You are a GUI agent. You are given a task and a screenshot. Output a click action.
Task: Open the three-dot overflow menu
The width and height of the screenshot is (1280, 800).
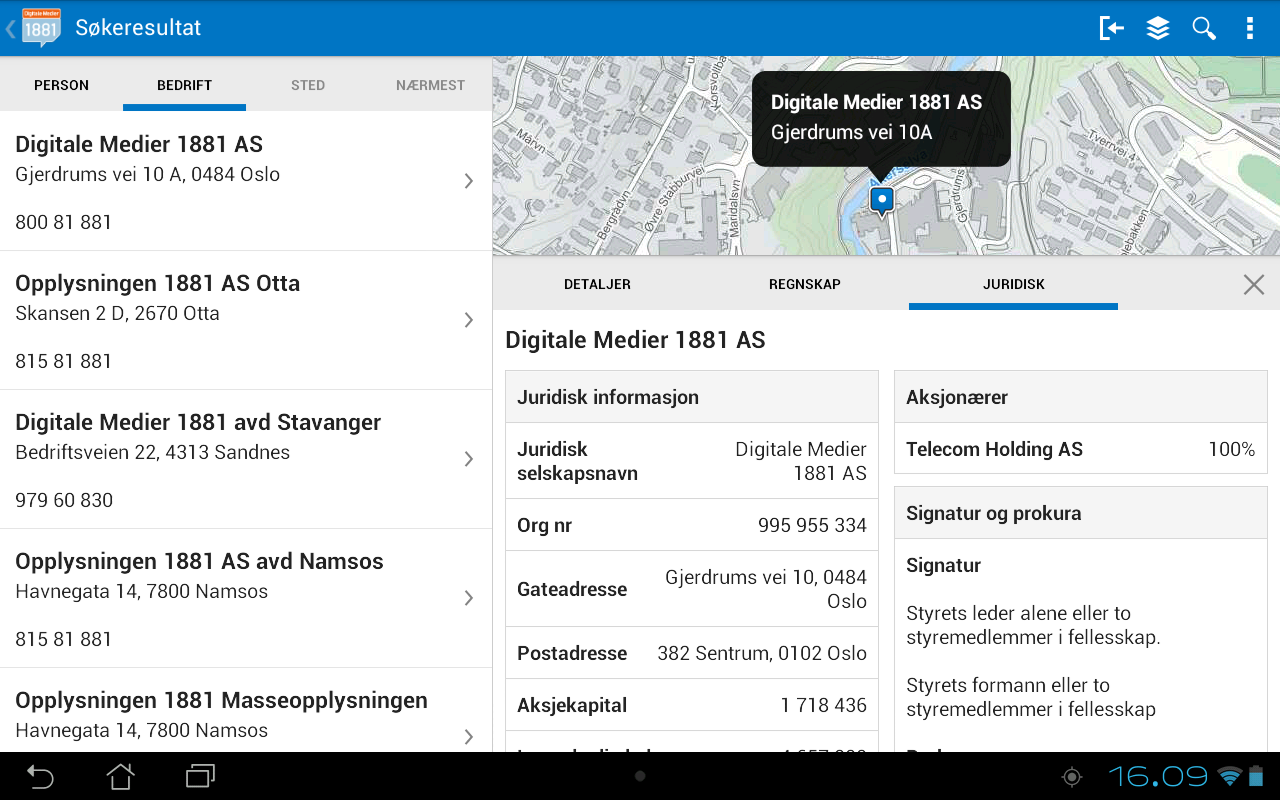[x=1250, y=28]
